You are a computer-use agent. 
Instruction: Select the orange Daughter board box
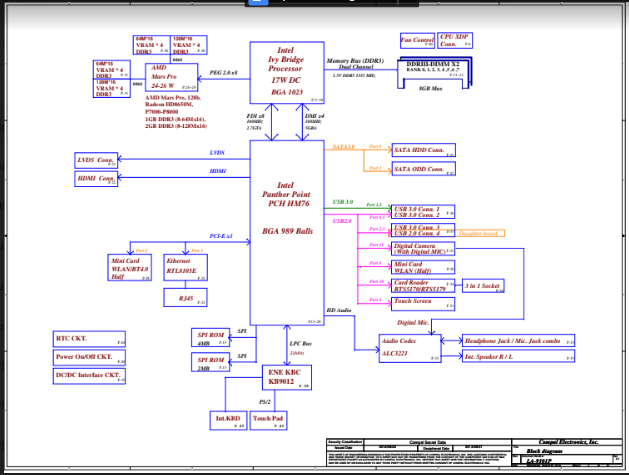click(x=480, y=233)
